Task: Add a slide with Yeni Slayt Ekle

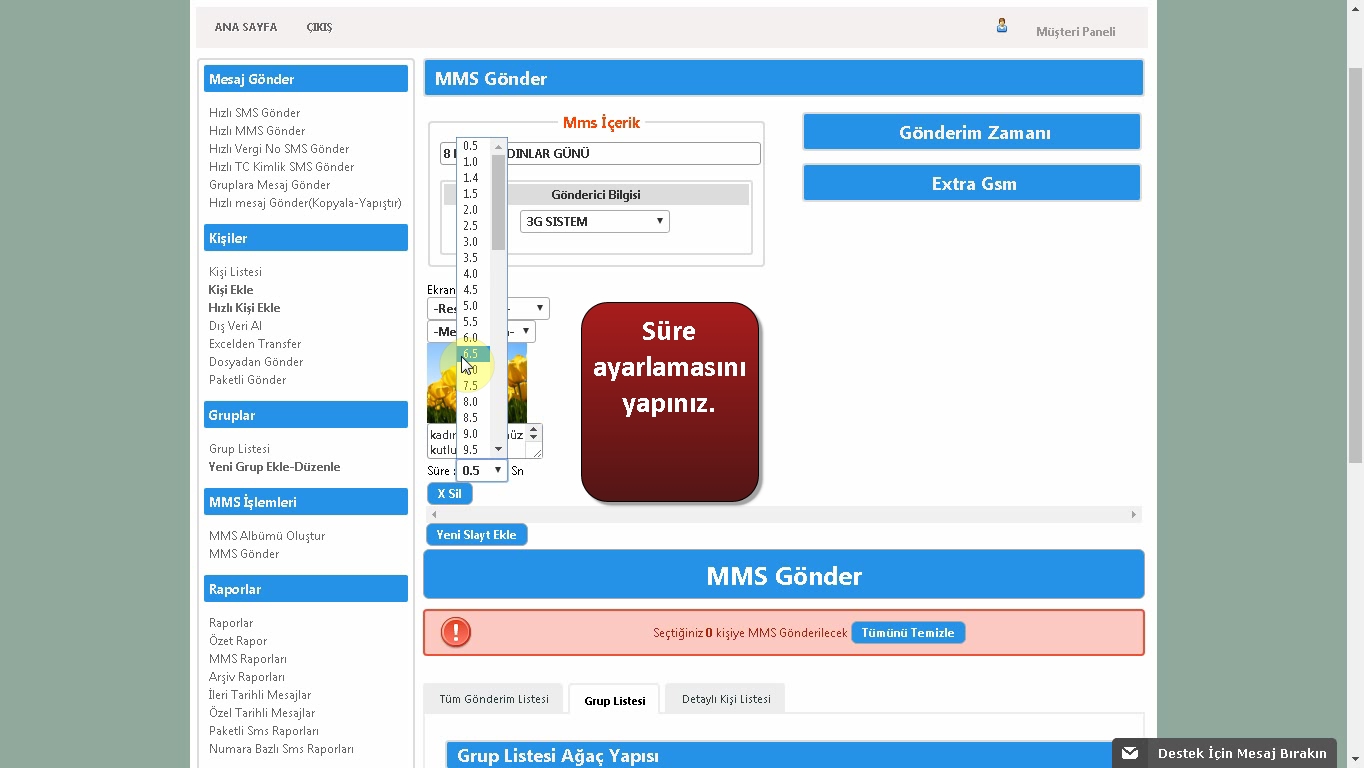Action: click(476, 535)
